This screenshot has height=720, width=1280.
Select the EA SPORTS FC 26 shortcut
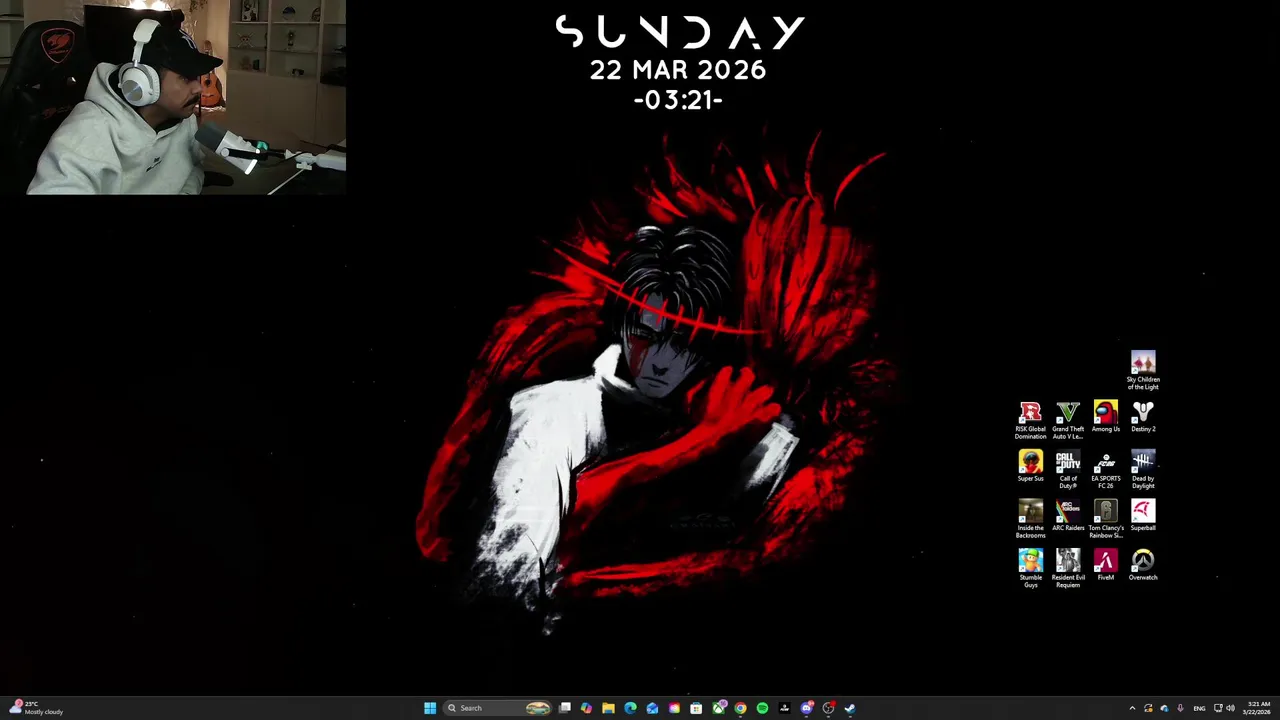point(1105,470)
